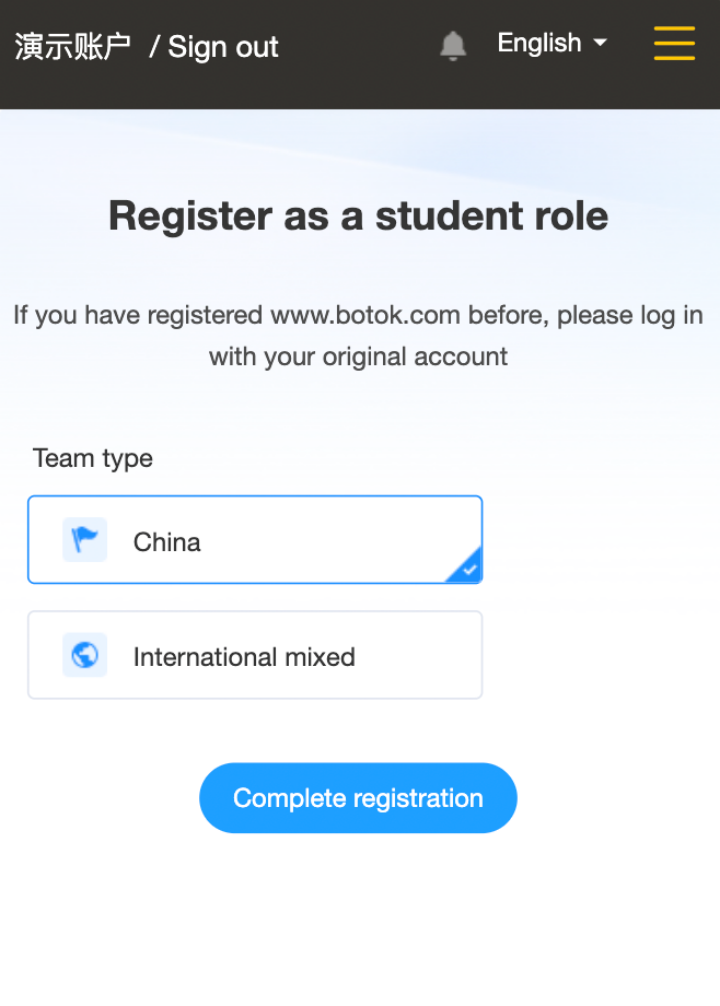The height and width of the screenshot is (1006, 720).
Task: Expand the language dropdown caret
Action: (601, 43)
